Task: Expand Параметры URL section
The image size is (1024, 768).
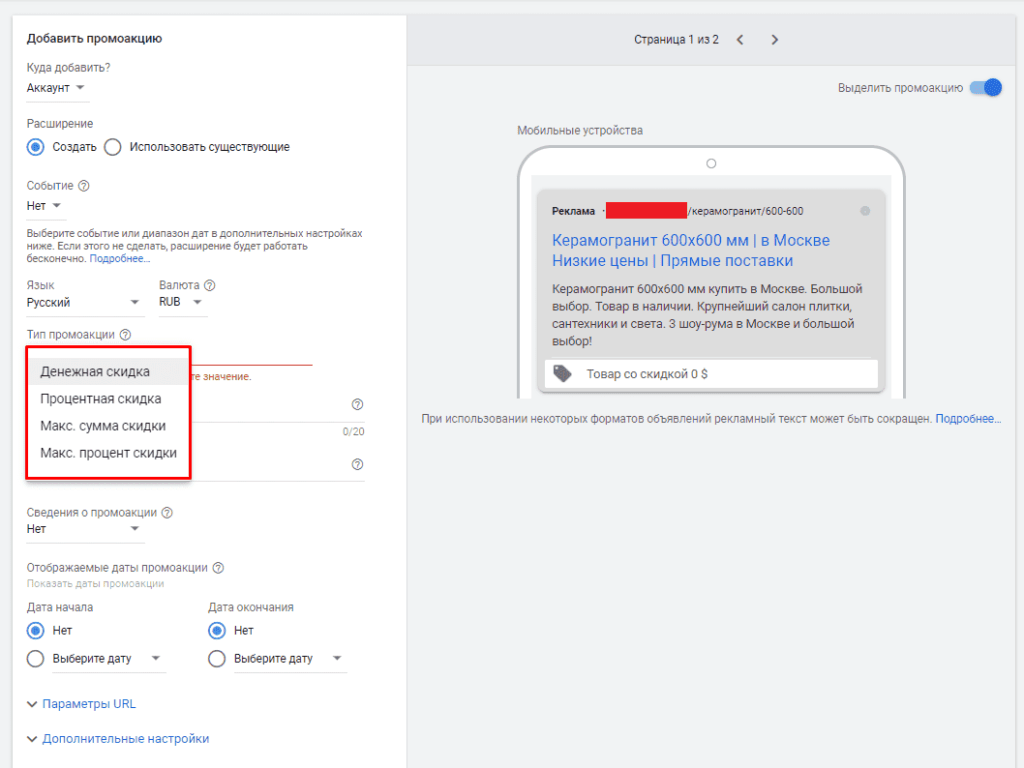Action: [82, 704]
